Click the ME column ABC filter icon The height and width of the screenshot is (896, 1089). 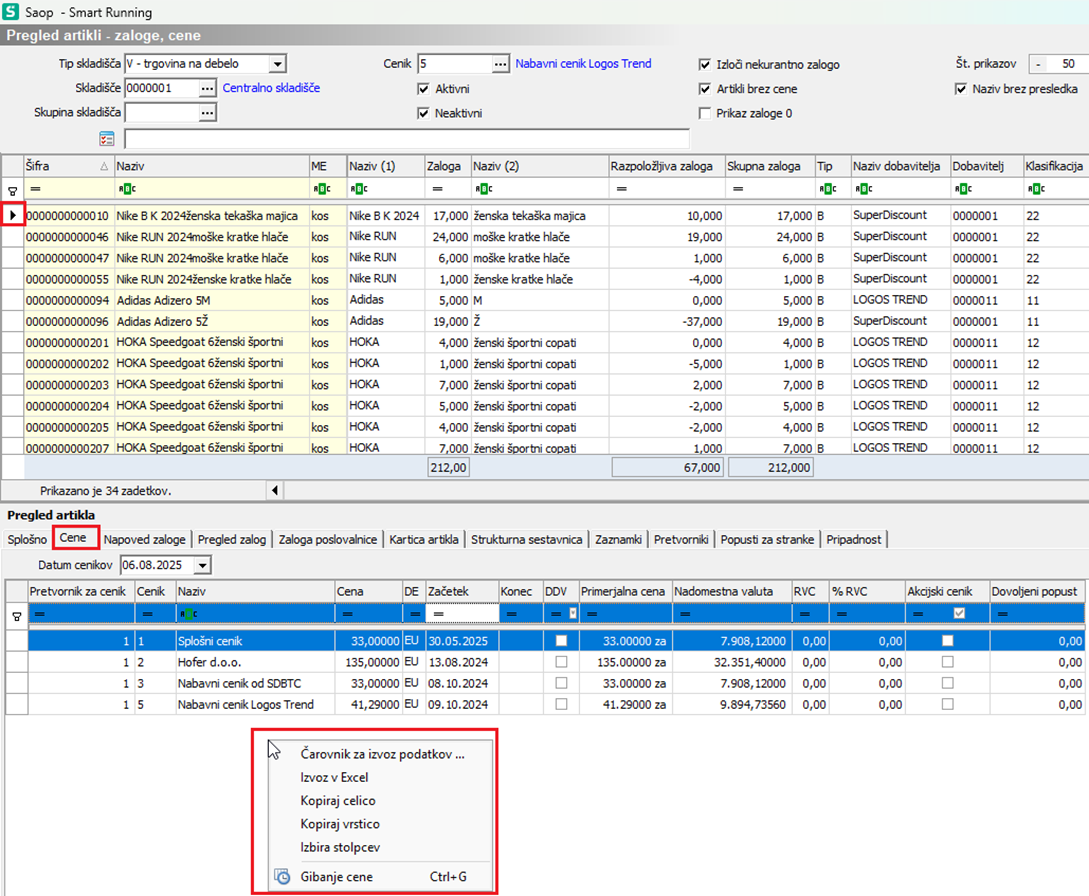(x=322, y=188)
